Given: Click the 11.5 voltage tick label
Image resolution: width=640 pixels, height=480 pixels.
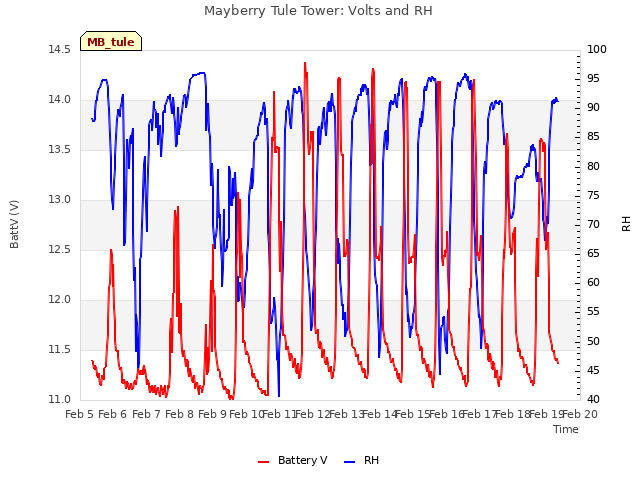Looking at the screenshot, I should point(60,349).
